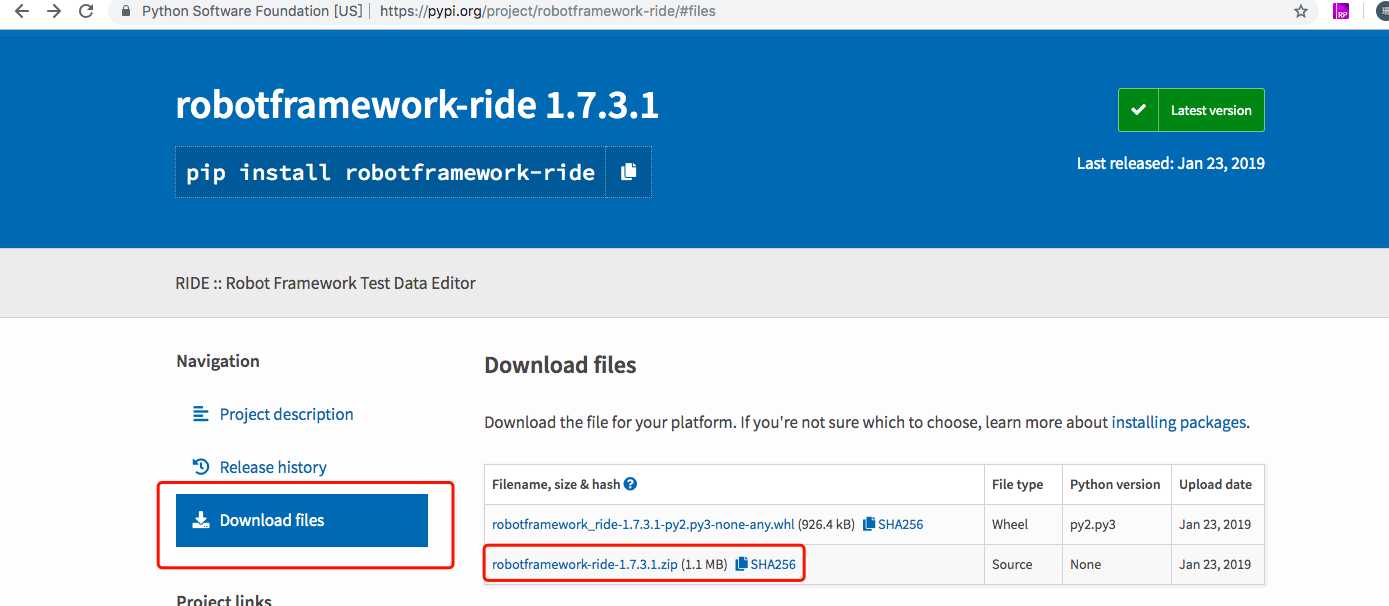
Task: Click the padlock site security icon
Action: coord(126,12)
